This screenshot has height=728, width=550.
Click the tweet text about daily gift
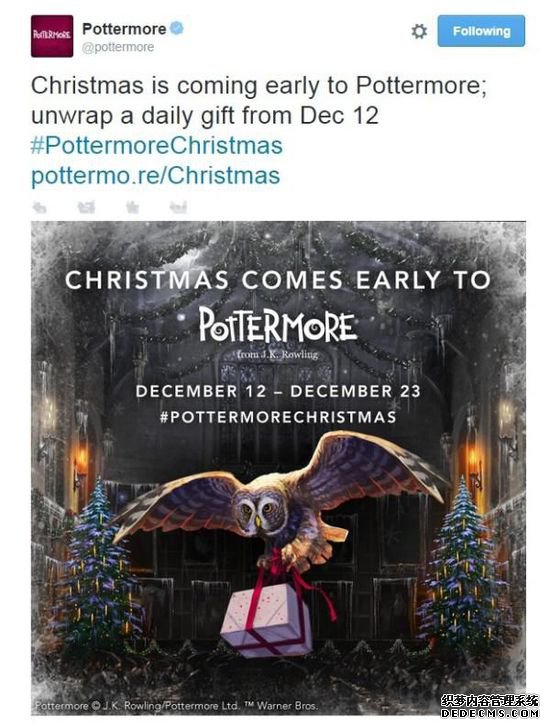[259, 100]
